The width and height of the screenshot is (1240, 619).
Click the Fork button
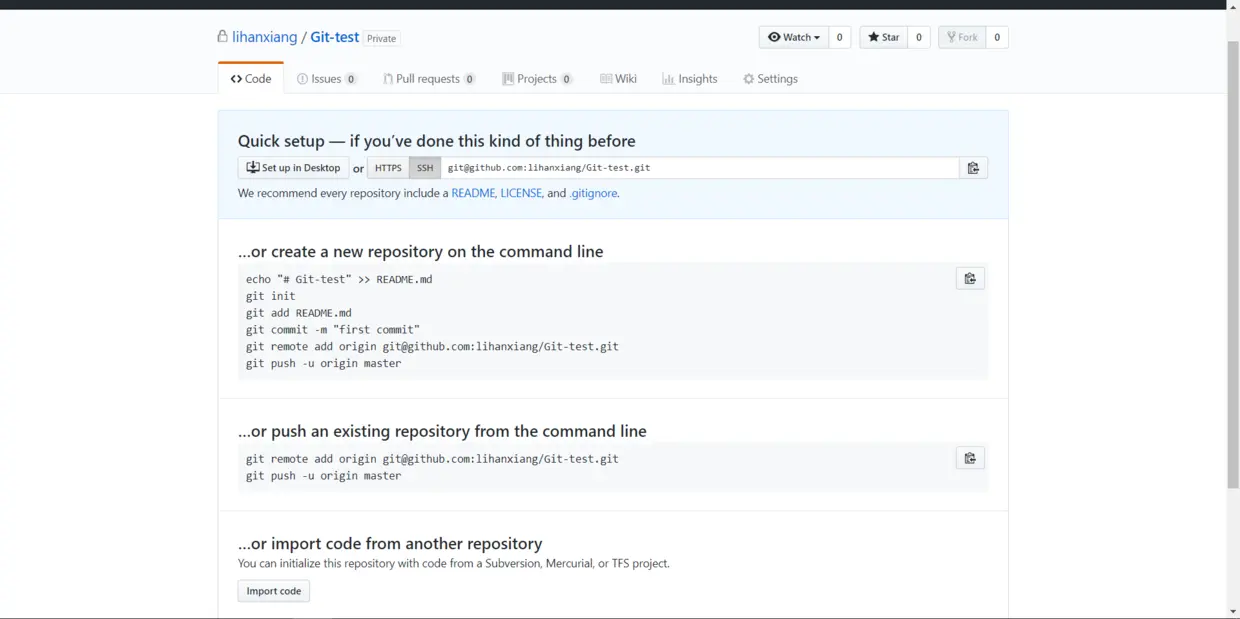pos(961,38)
